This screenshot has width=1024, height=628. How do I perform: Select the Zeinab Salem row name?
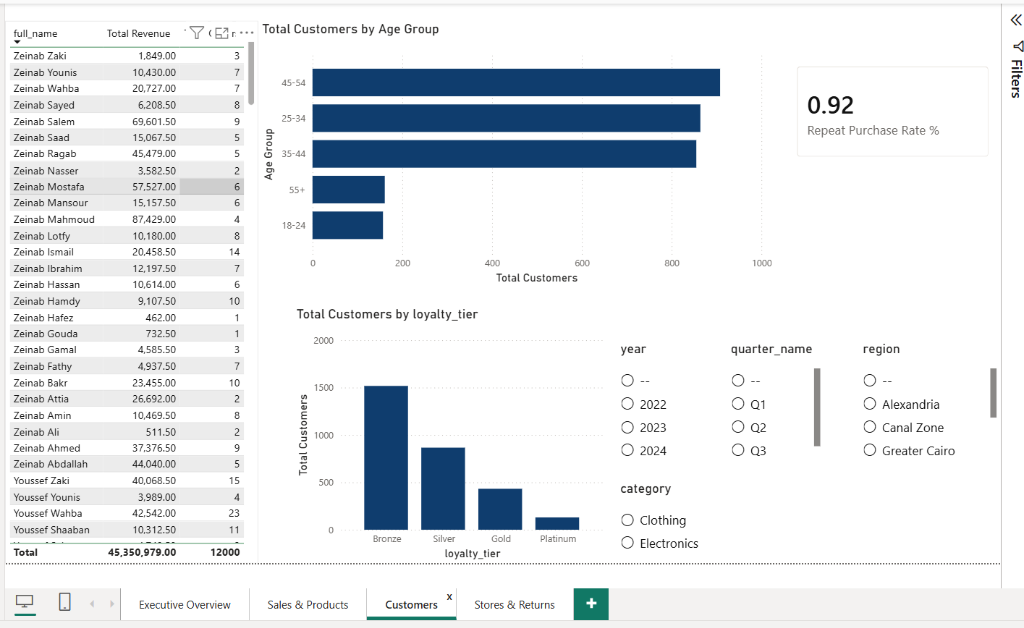point(44,121)
